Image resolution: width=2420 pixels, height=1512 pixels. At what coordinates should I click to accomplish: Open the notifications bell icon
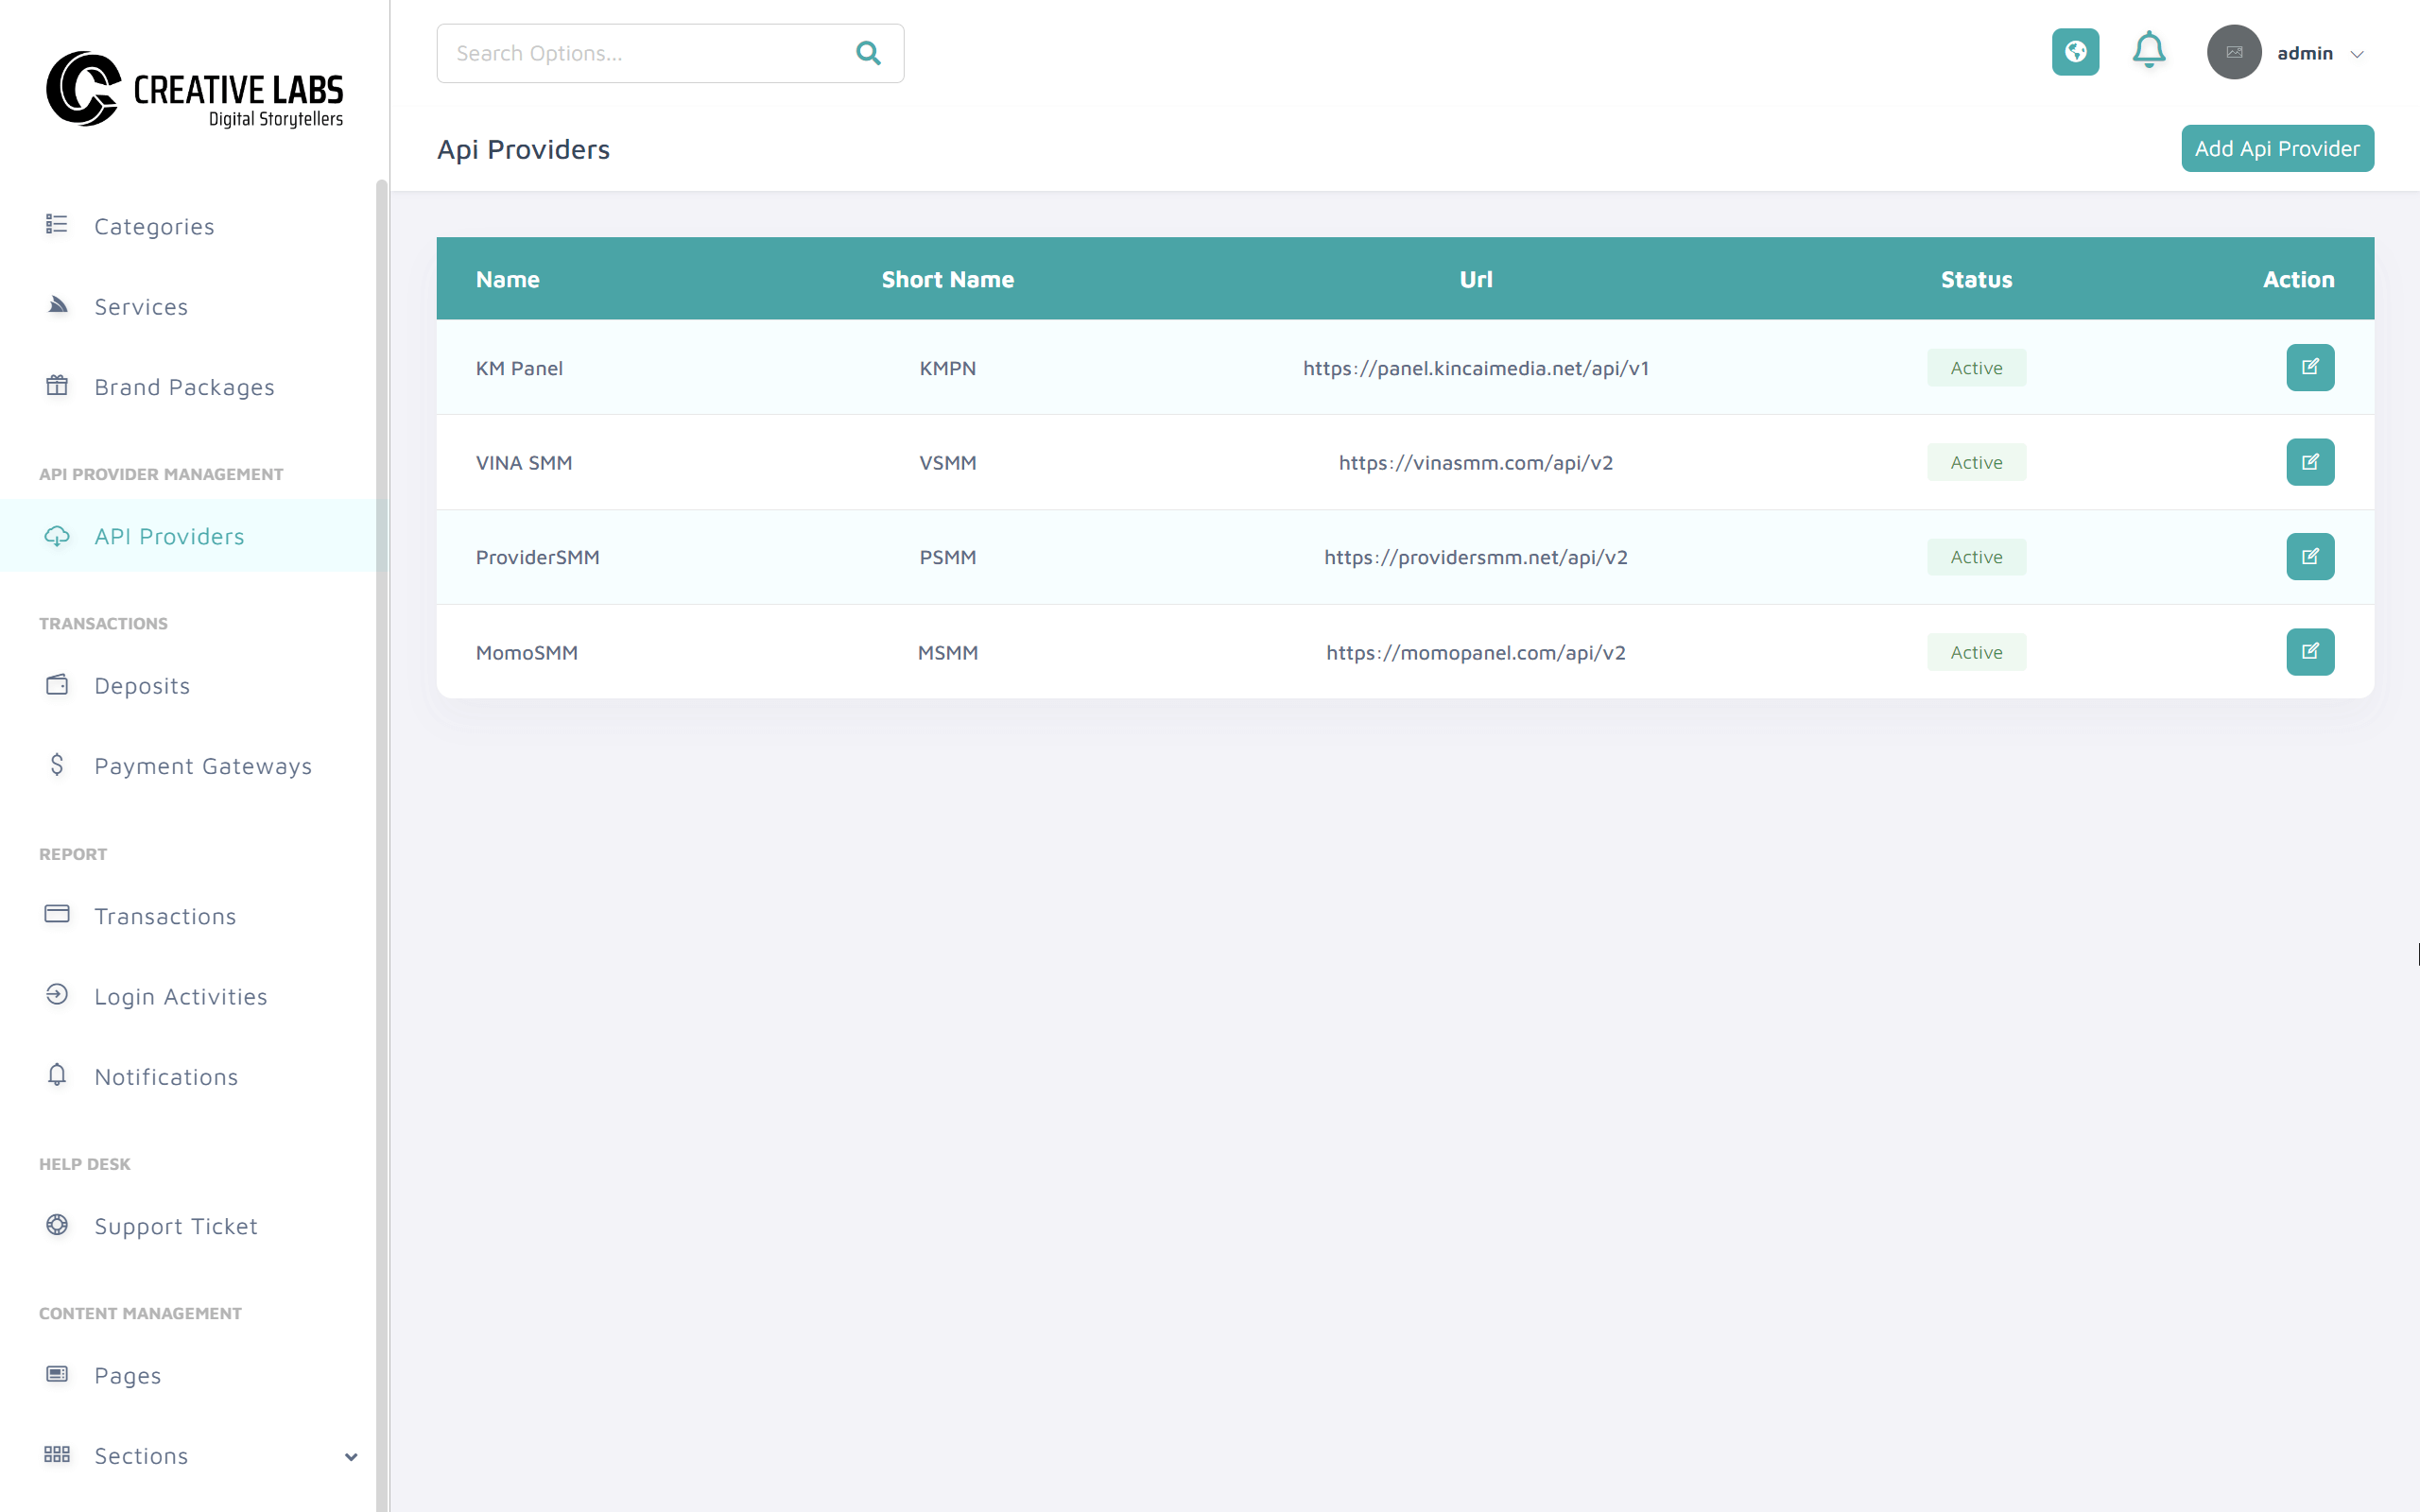[x=2148, y=51]
